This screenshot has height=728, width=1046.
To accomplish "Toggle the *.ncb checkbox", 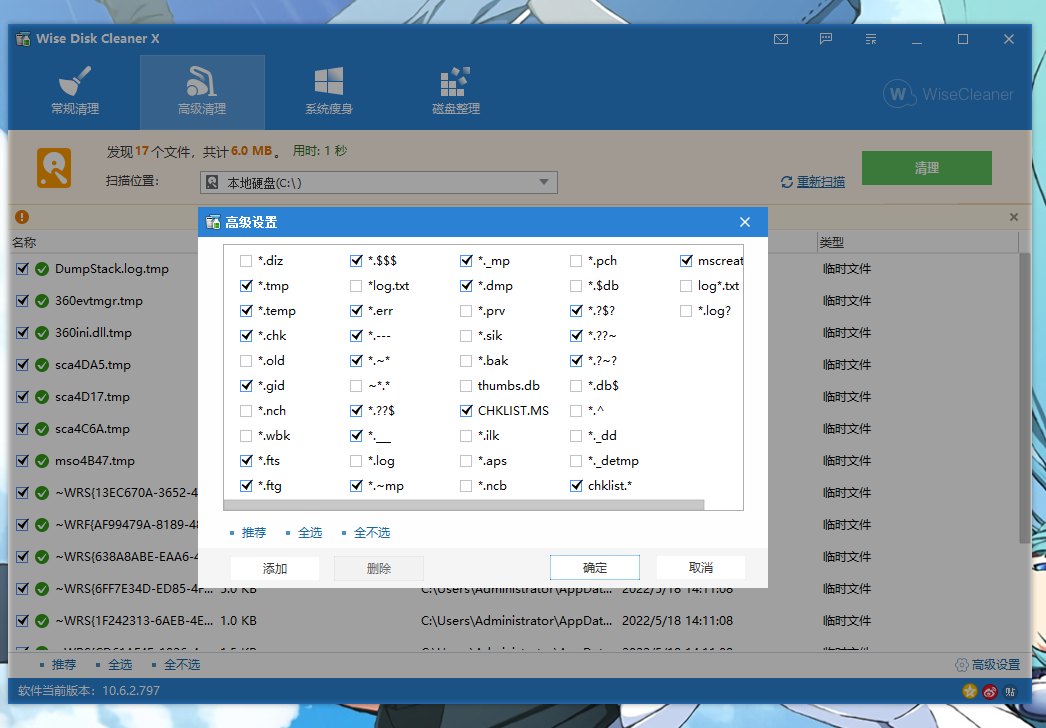I will tap(466, 486).
